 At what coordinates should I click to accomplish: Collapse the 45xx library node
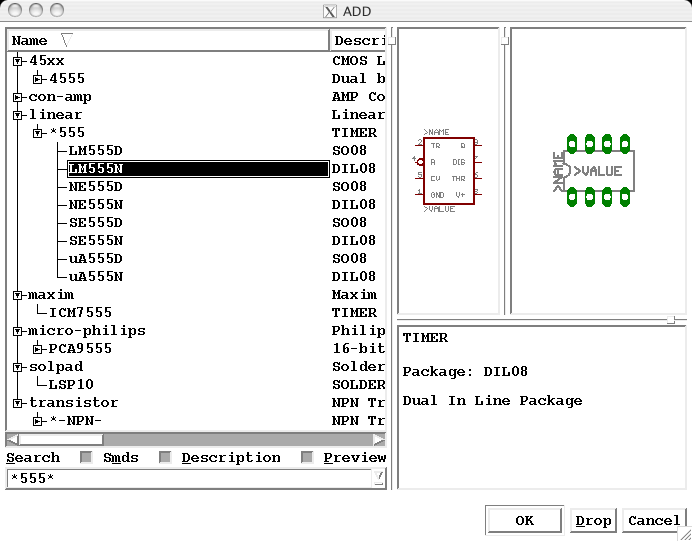click(x=17, y=61)
